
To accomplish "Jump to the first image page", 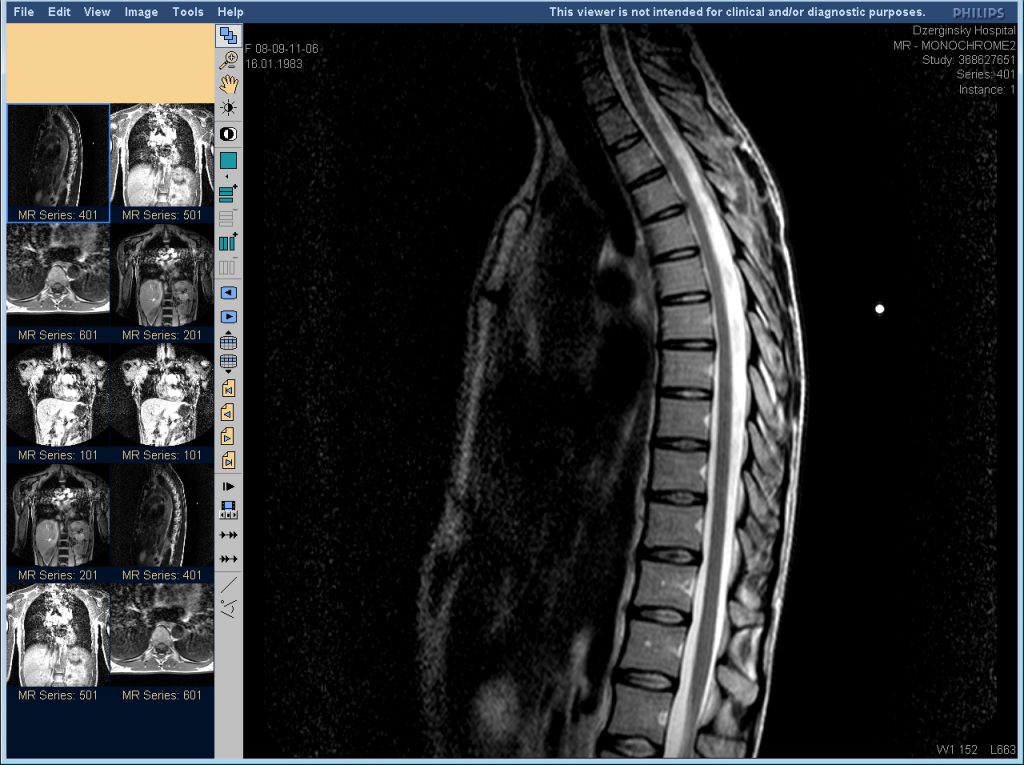I will (x=229, y=389).
